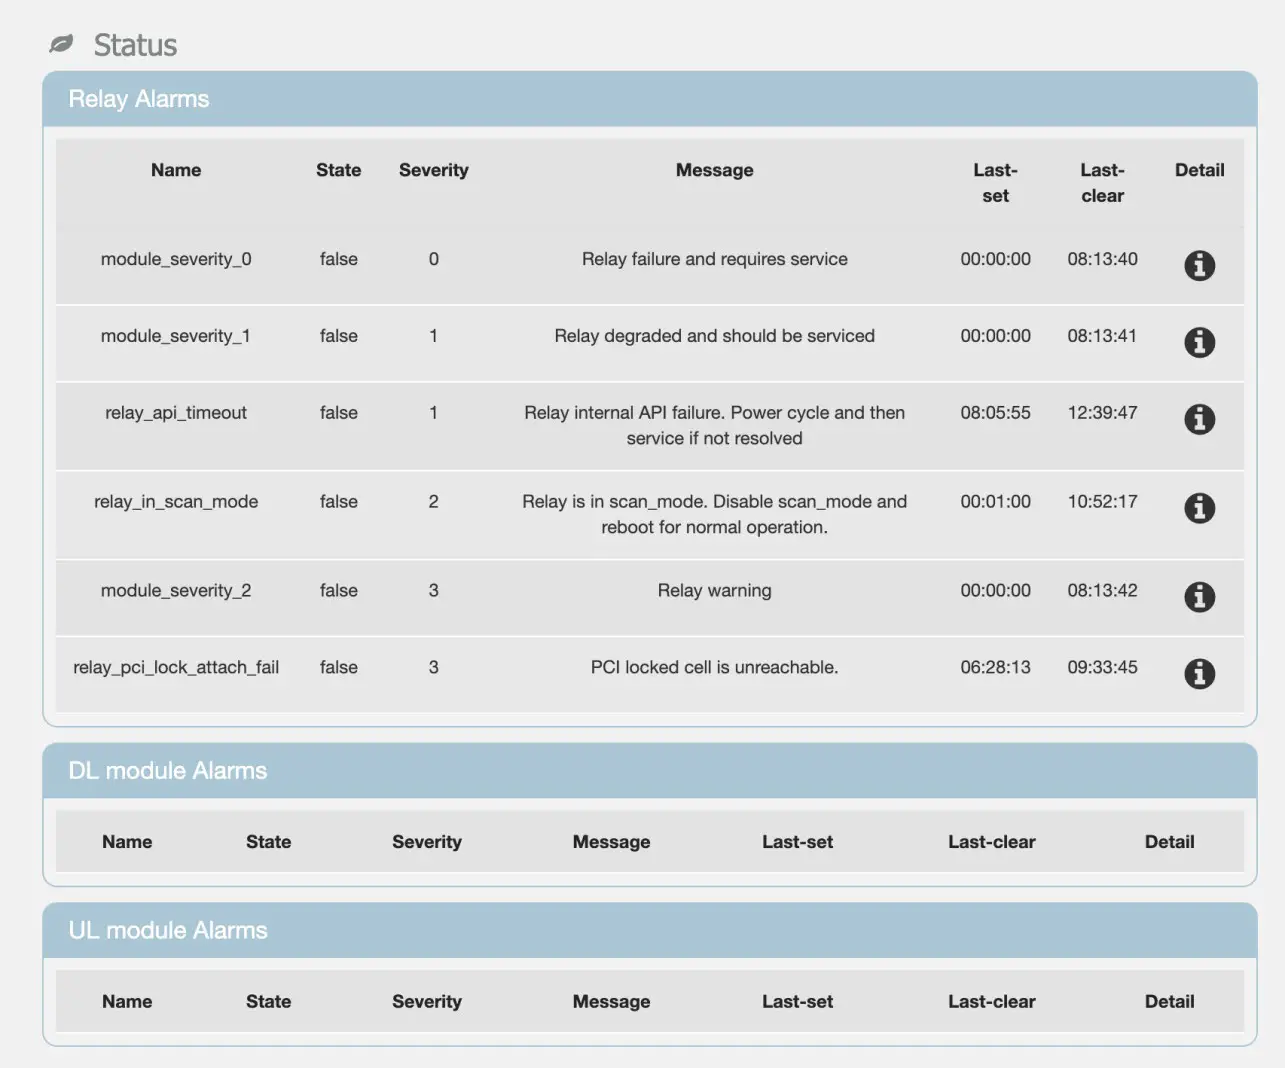Image resolution: width=1285 pixels, height=1068 pixels.
Task: Click false state of relay_api_timeout row
Action: click(339, 413)
